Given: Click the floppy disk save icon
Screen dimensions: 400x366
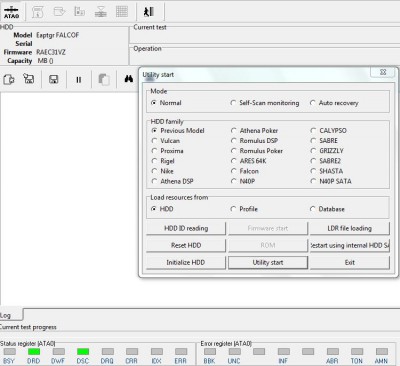Looking at the screenshot, I should 54,79.
